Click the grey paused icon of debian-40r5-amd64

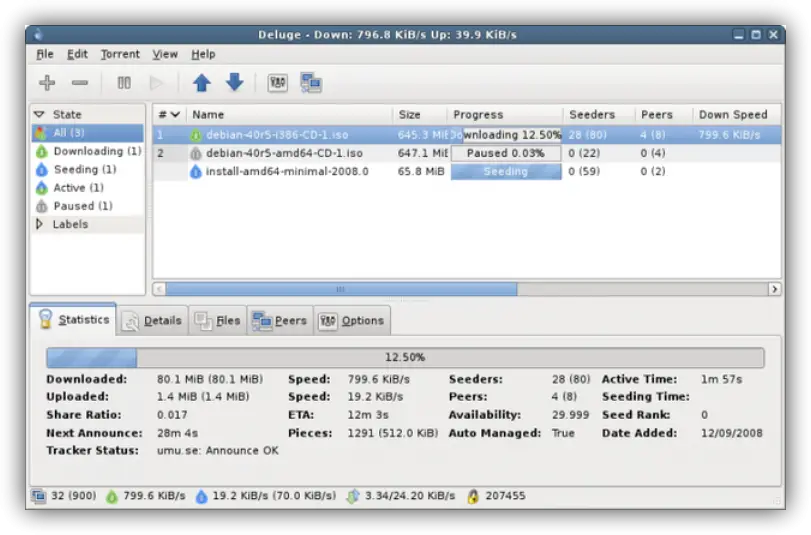[x=196, y=154]
